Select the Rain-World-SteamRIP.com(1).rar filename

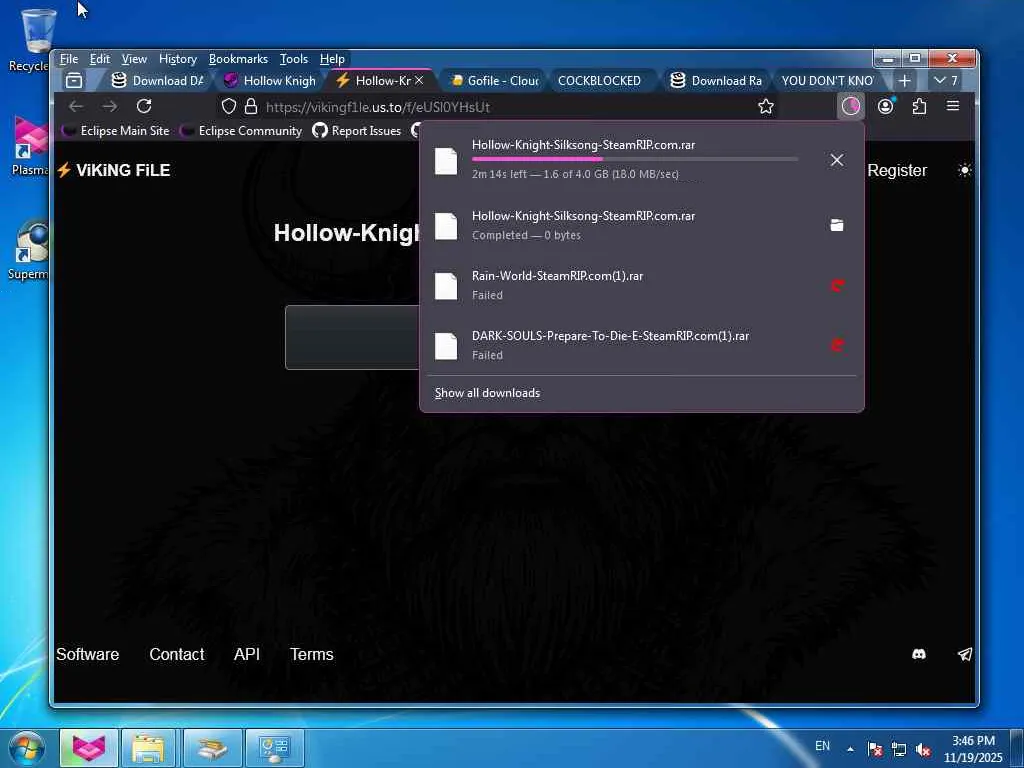tap(557, 276)
